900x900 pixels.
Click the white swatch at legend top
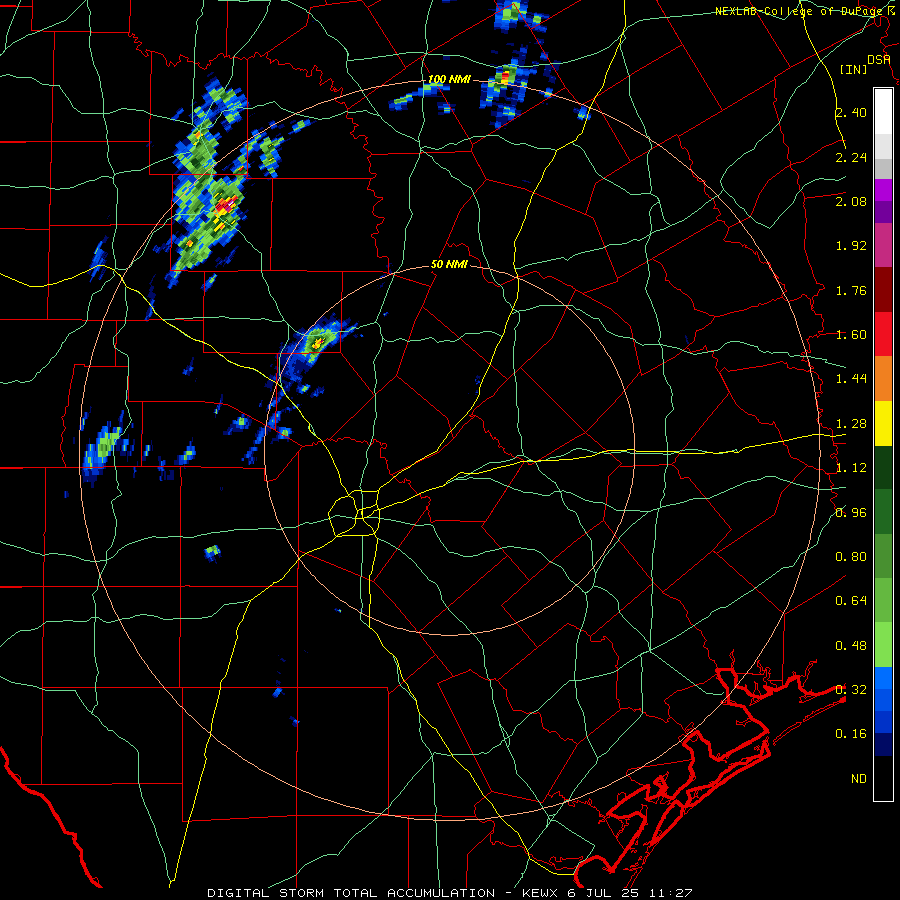(x=883, y=111)
